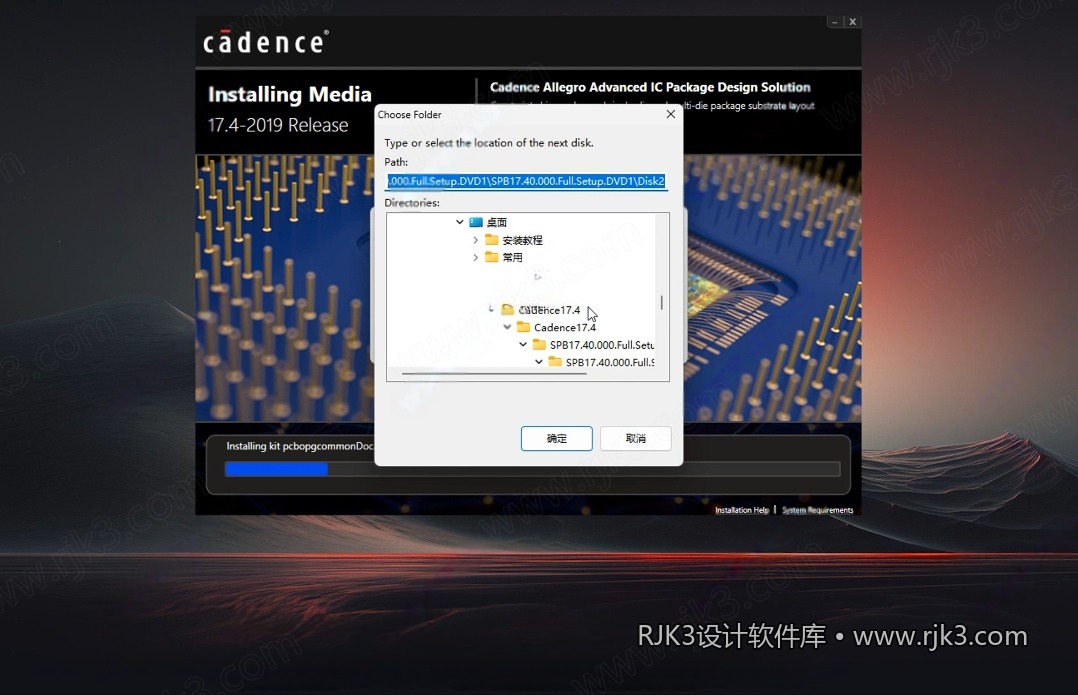Minimize the Cadence installer window
1078x695 pixels.
835,22
